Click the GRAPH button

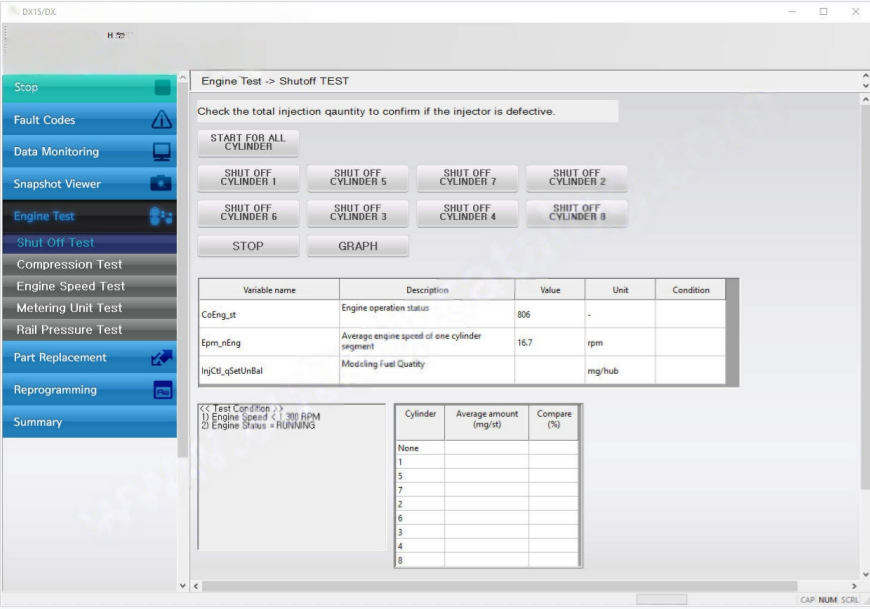click(358, 246)
